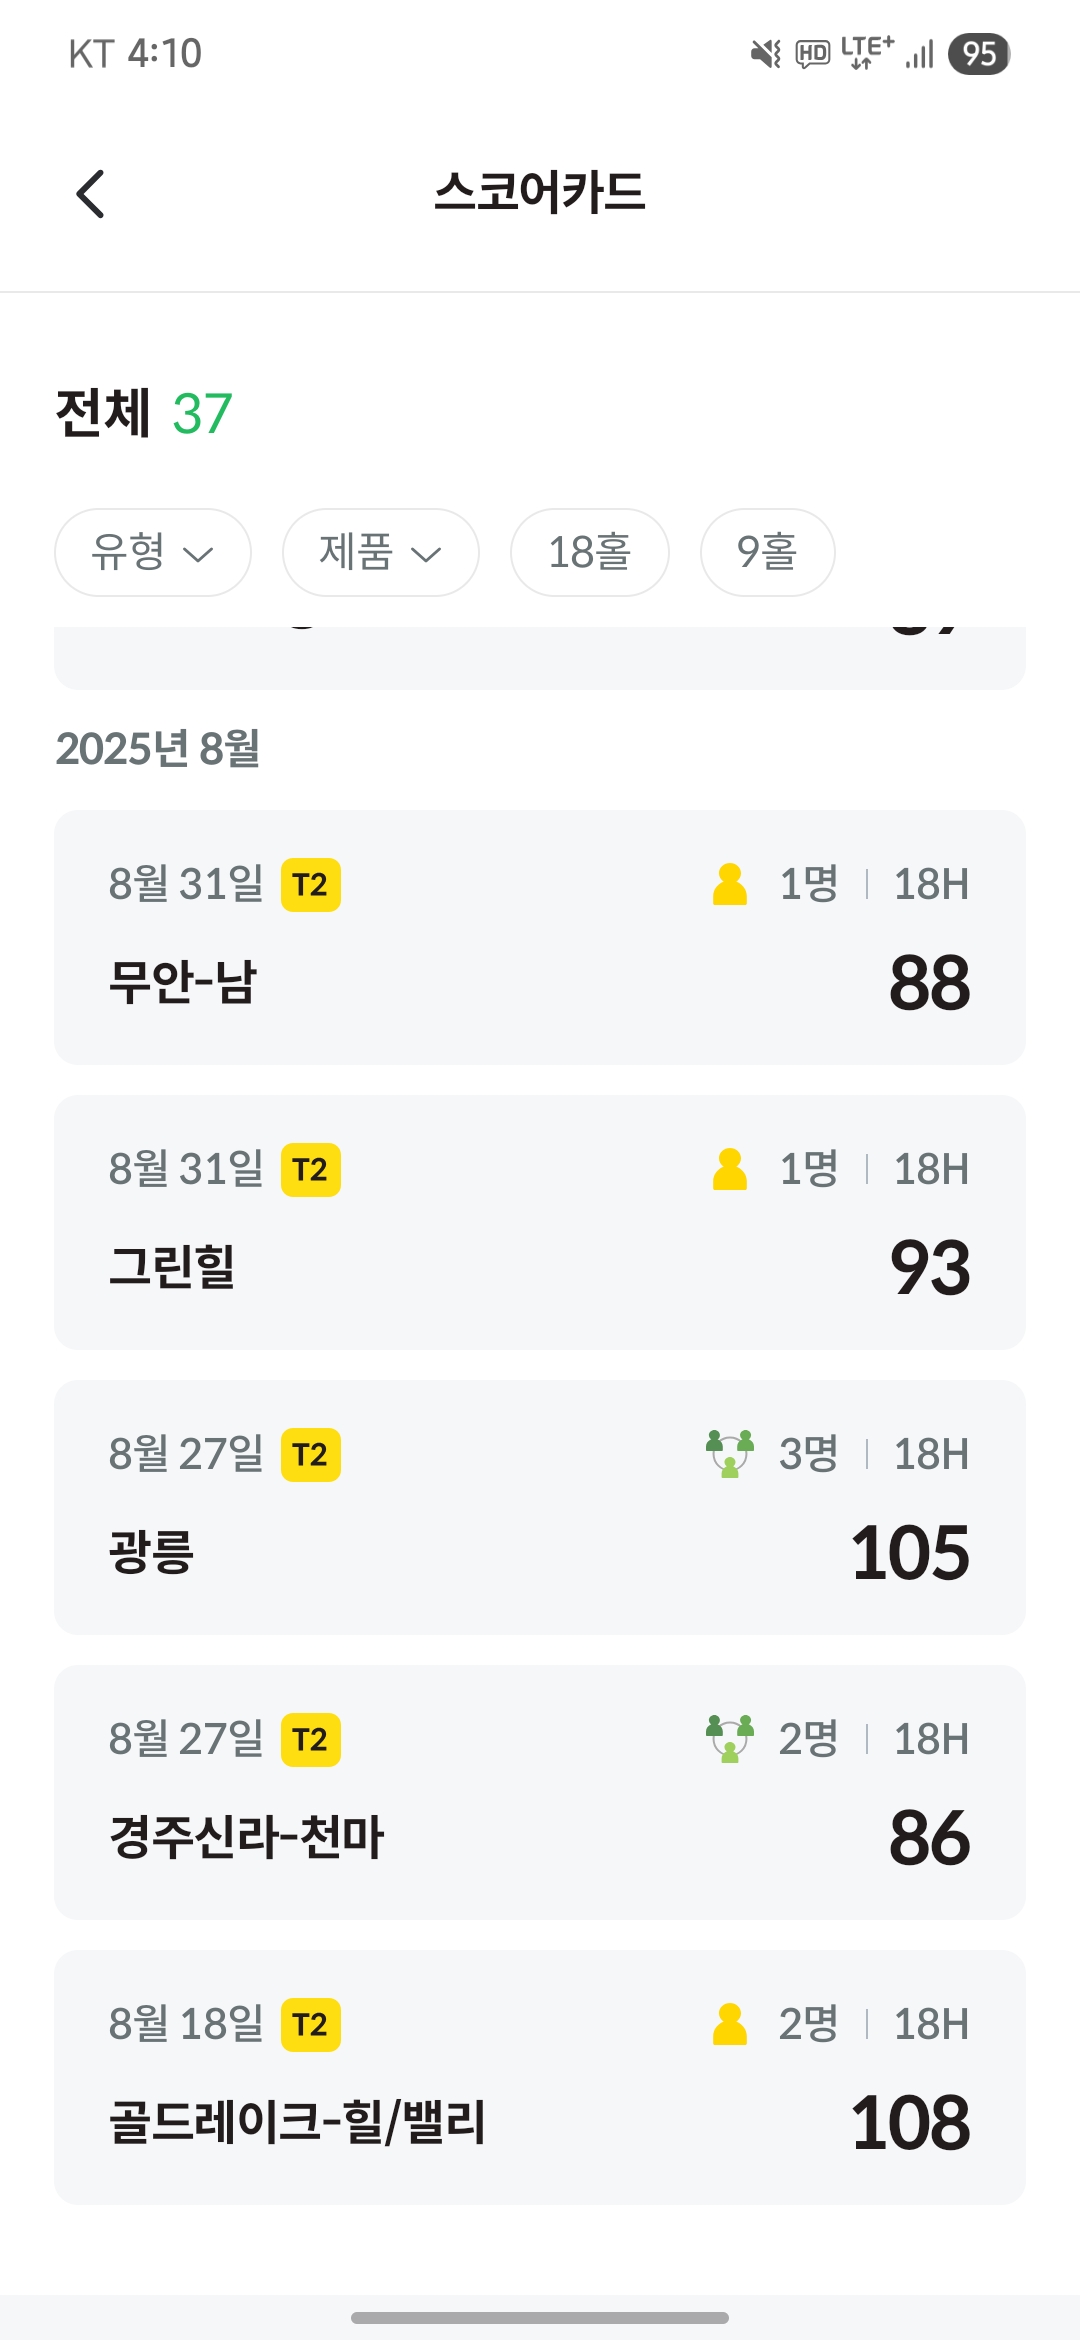The image size is (1080, 2340).
Task: Select the 경주신라-천마 scorecard
Action: tap(540, 1792)
